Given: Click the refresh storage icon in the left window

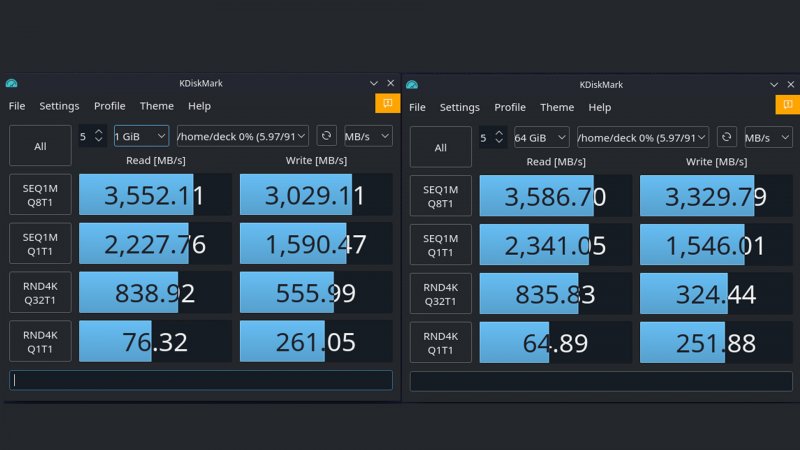Looking at the screenshot, I should pos(326,136).
